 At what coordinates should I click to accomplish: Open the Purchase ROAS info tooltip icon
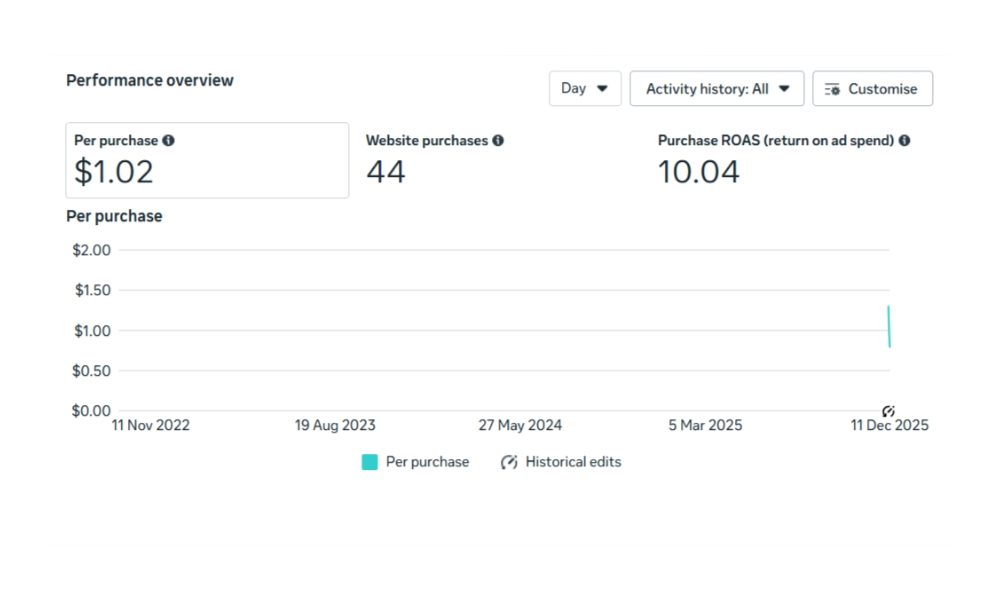click(x=904, y=141)
